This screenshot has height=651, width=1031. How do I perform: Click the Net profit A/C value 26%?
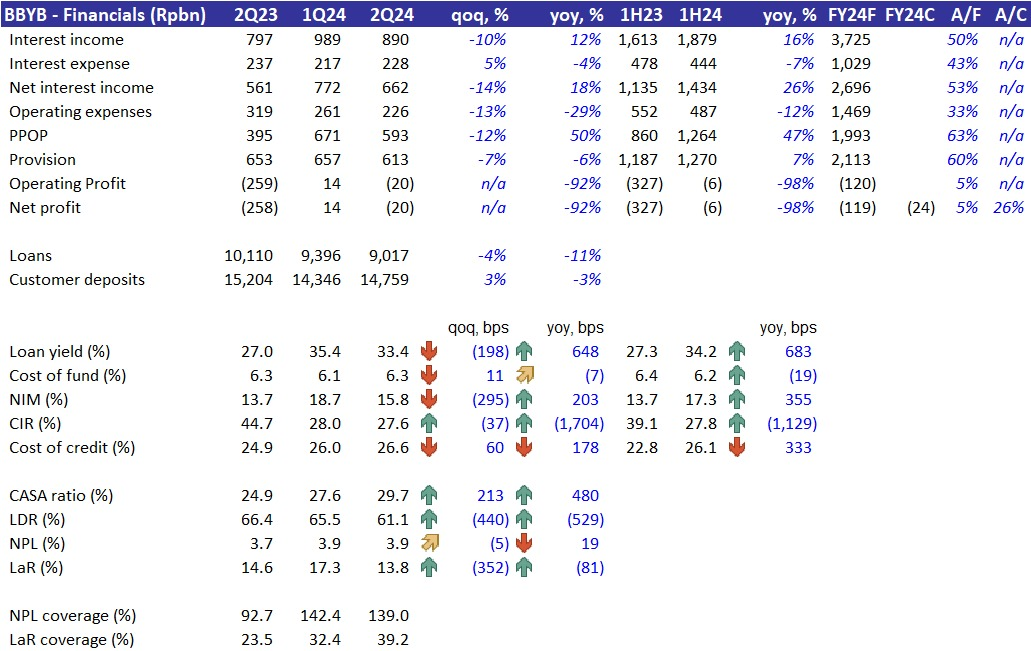(1008, 207)
